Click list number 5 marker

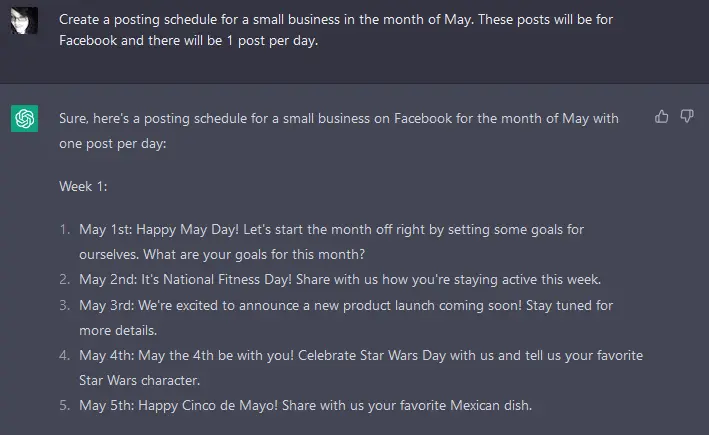(65, 405)
